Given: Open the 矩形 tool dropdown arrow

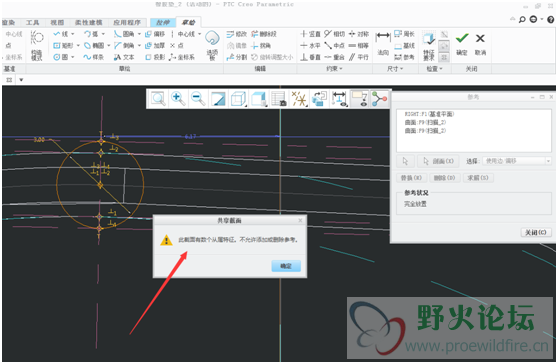Looking at the screenshot, I should pos(78,46).
